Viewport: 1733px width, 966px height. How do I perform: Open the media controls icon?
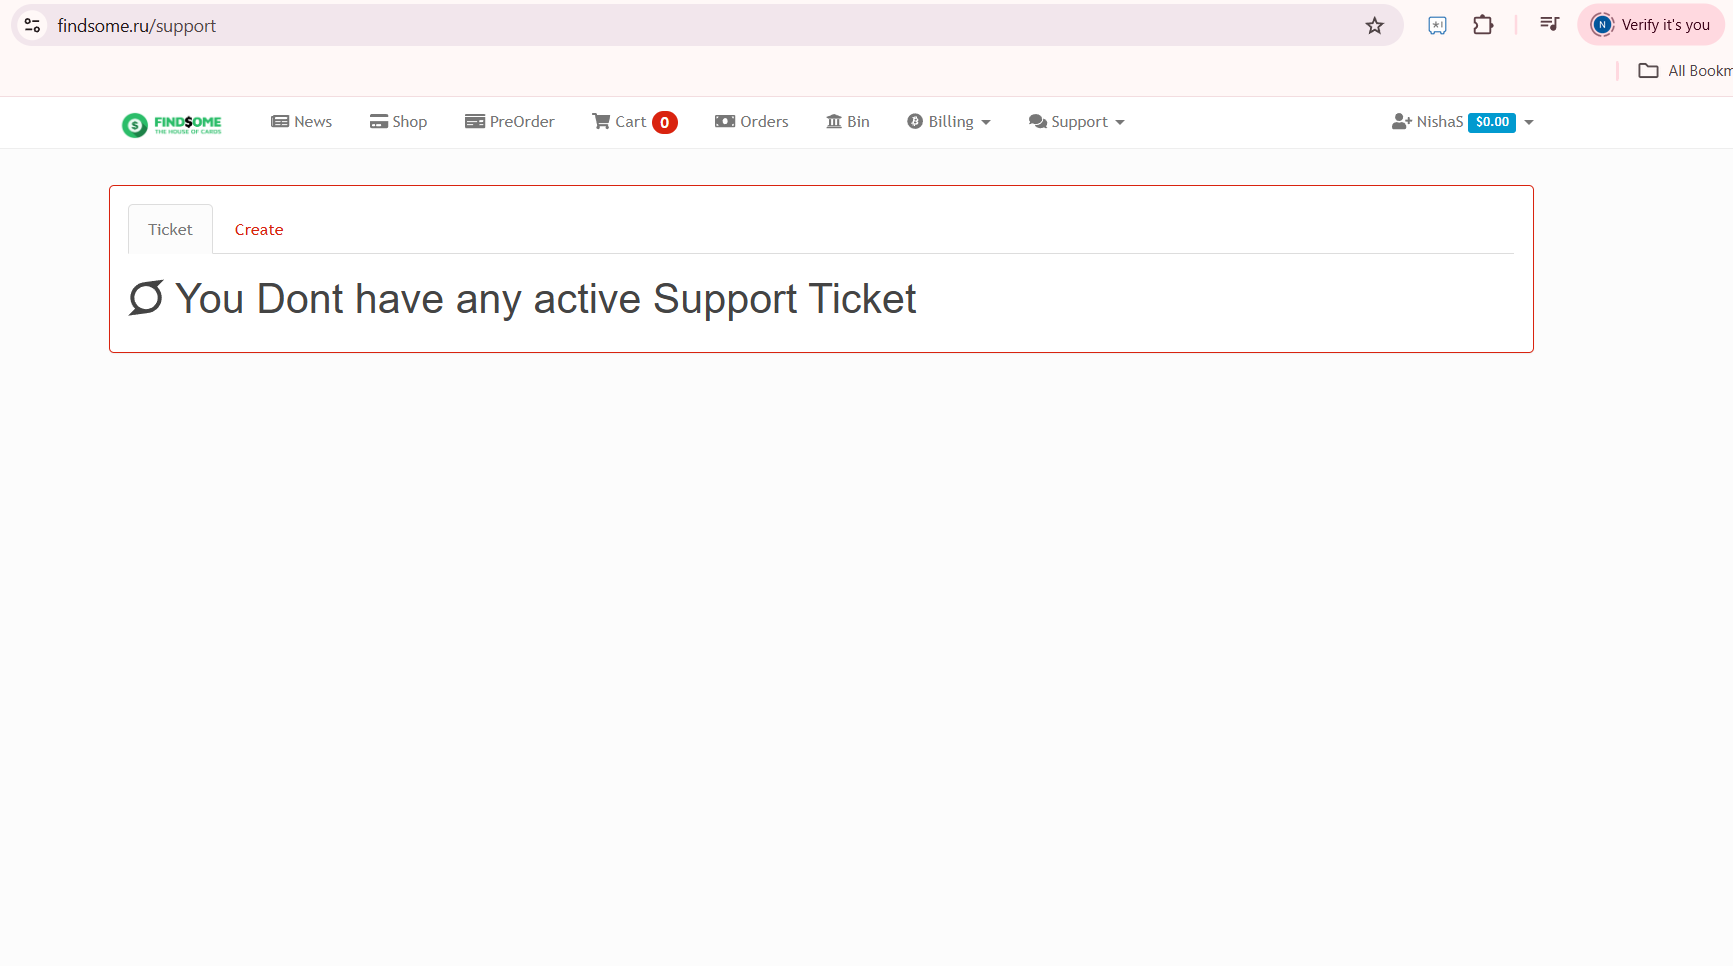click(x=1549, y=24)
